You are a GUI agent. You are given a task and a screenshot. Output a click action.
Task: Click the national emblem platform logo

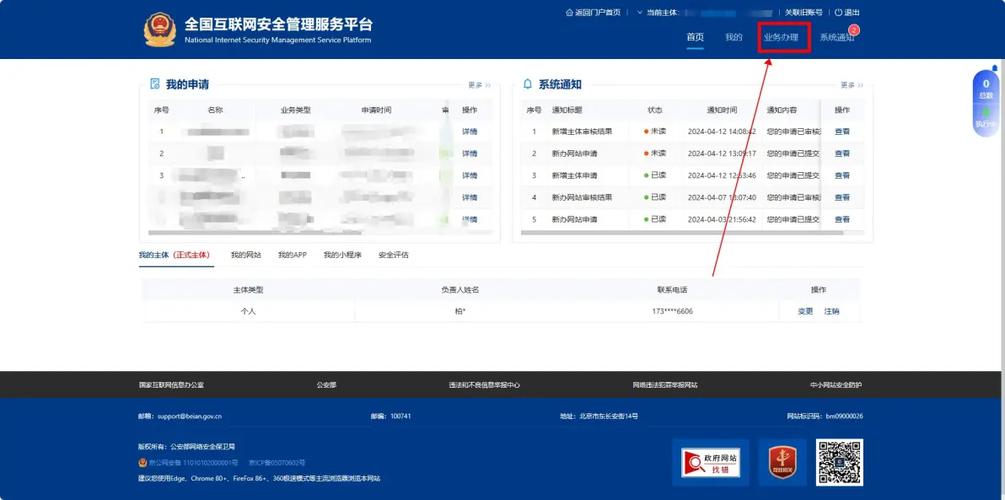tap(160, 29)
